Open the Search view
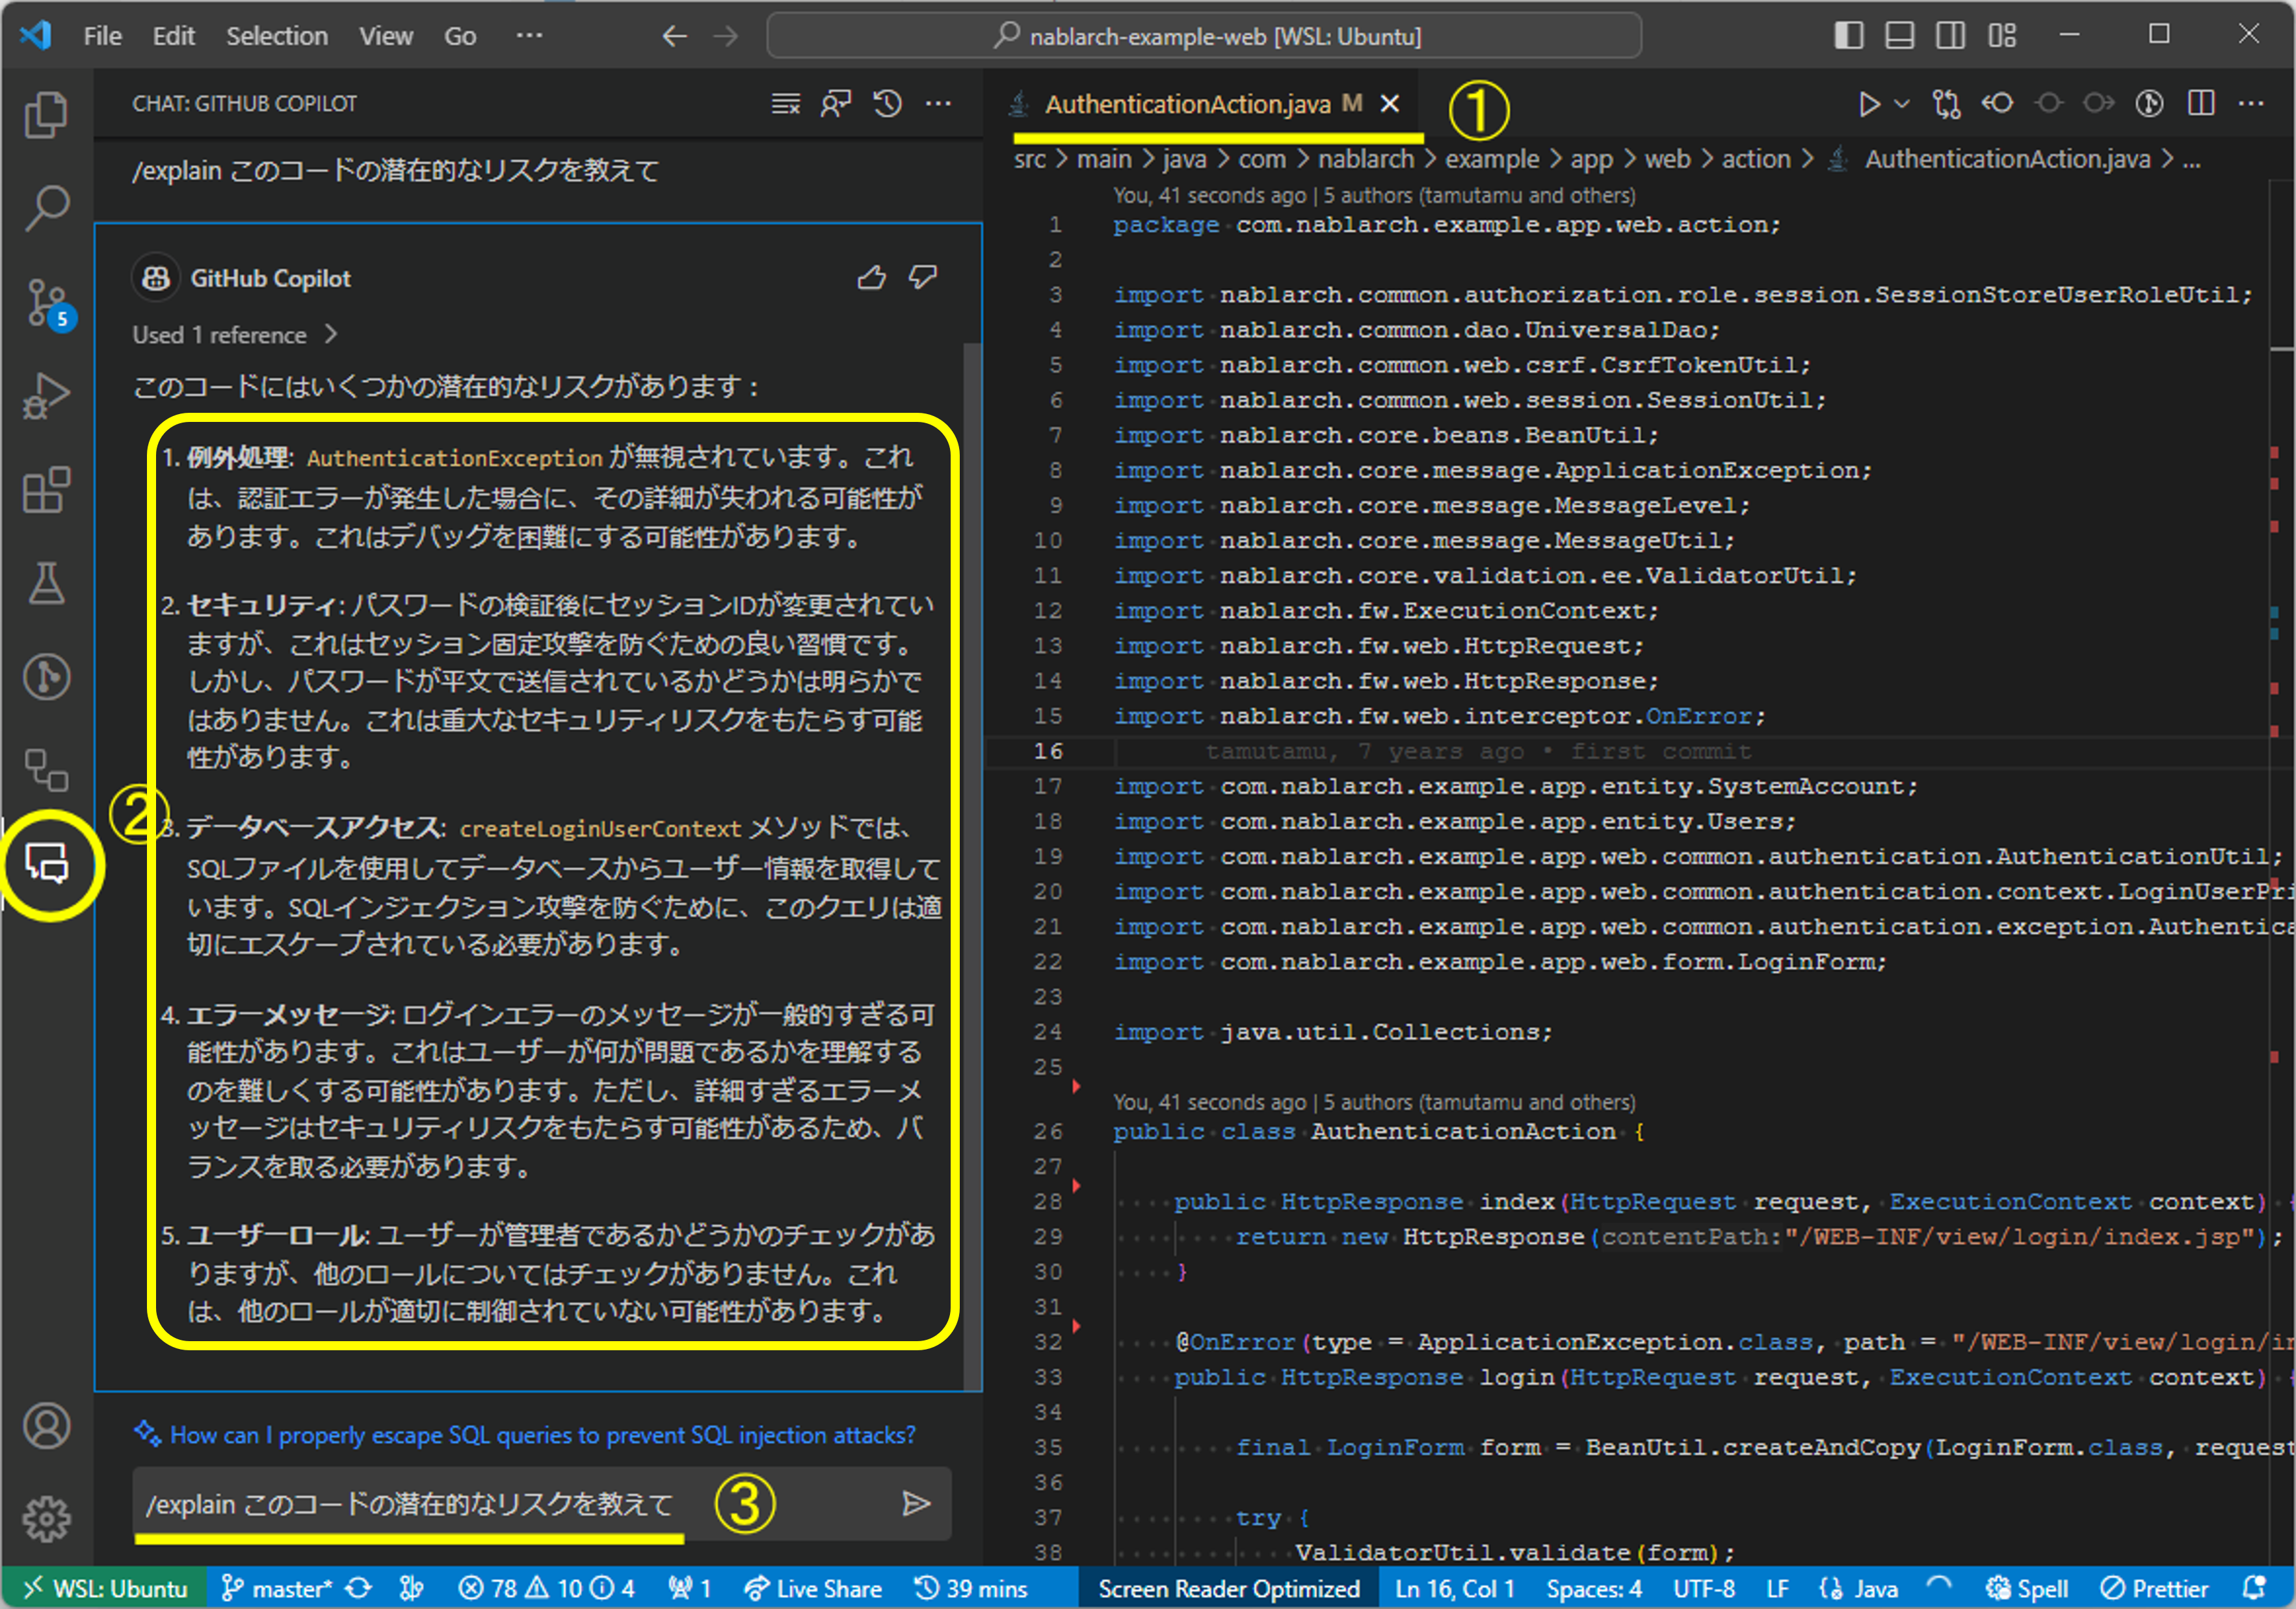The height and width of the screenshot is (1609, 2296). (46, 207)
